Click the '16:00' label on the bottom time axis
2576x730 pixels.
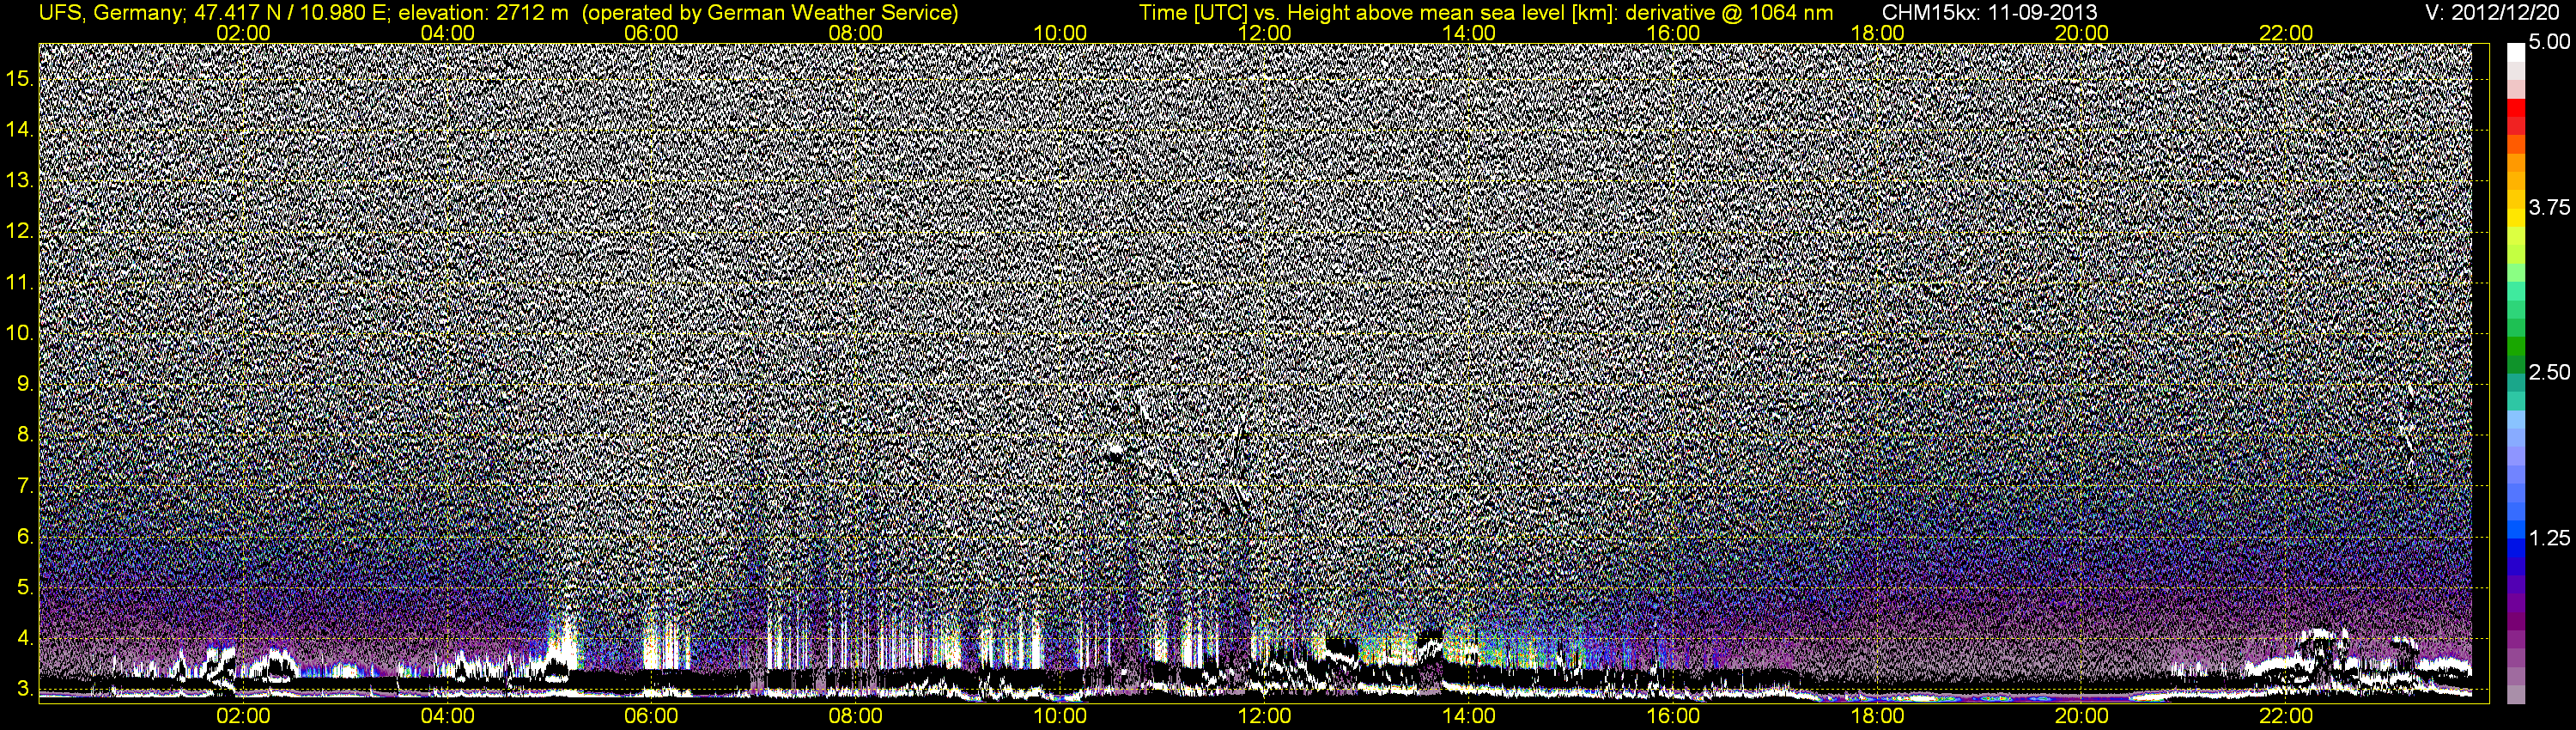[x=1673, y=716]
